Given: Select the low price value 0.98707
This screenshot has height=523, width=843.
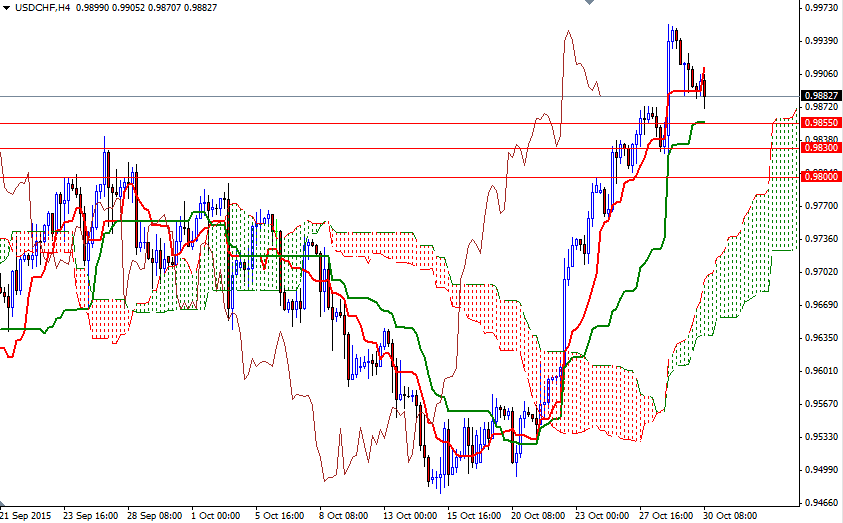Looking at the screenshot, I should (165, 8).
